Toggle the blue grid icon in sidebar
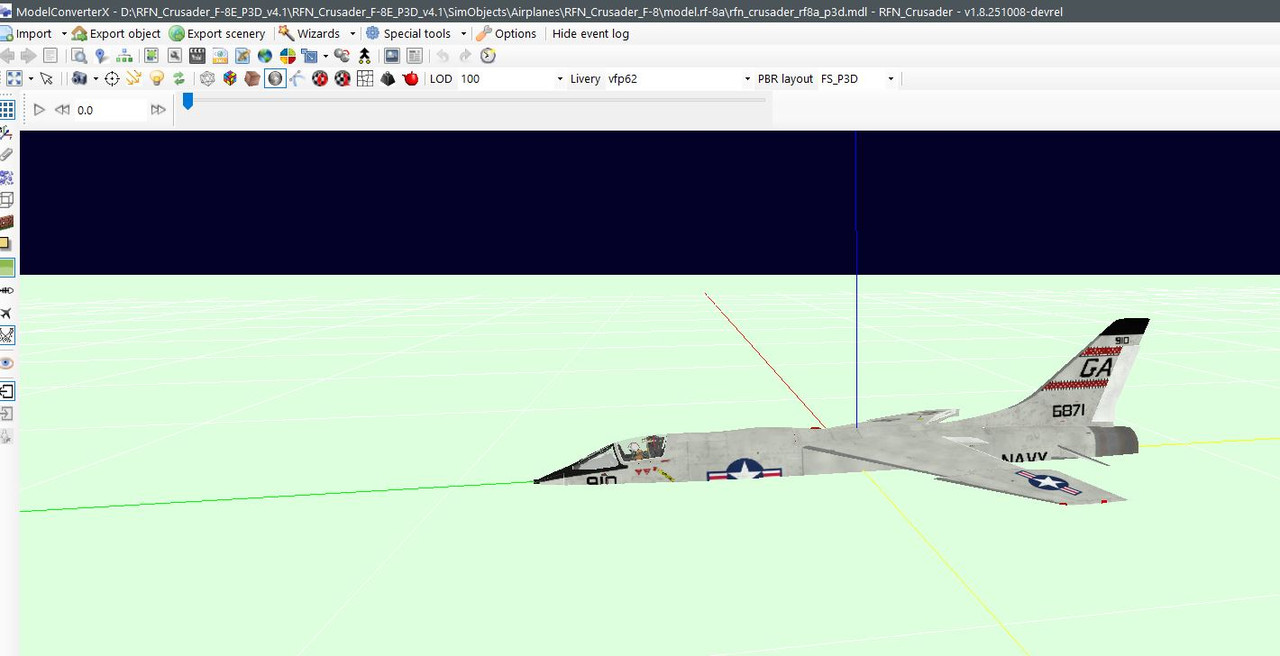Screen dimensions: 1280x656 pyautogui.click(x=7, y=110)
